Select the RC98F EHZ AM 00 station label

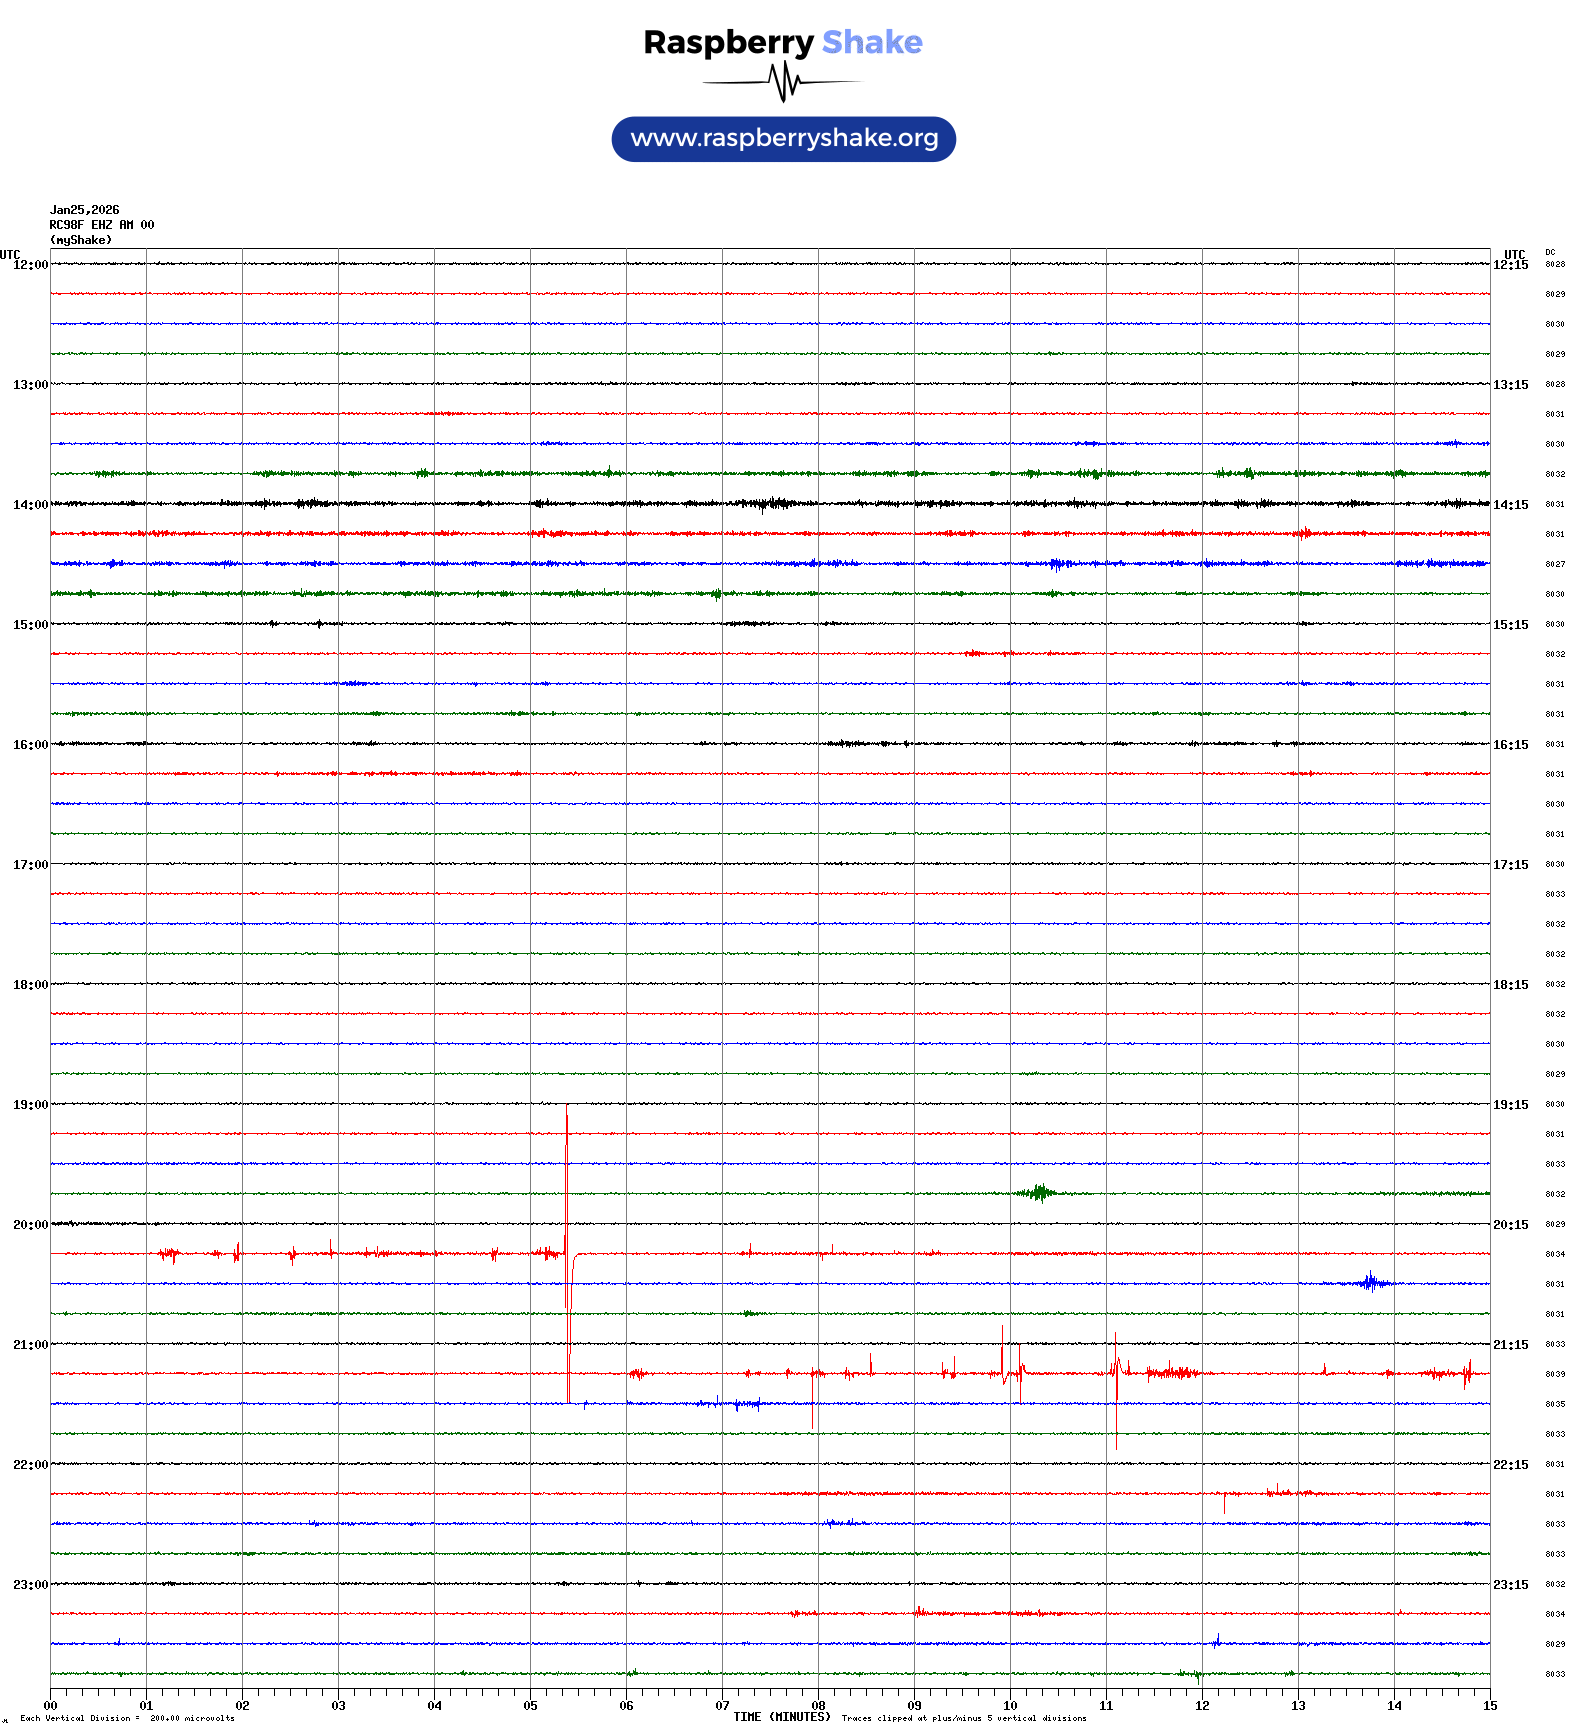tap(102, 225)
